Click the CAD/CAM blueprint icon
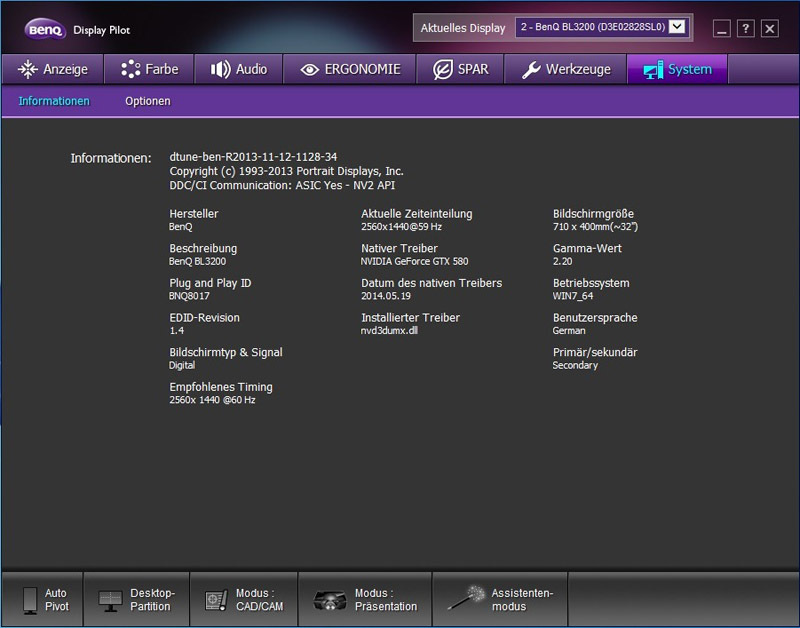Screen dimensions: 800x628 tap(216, 600)
